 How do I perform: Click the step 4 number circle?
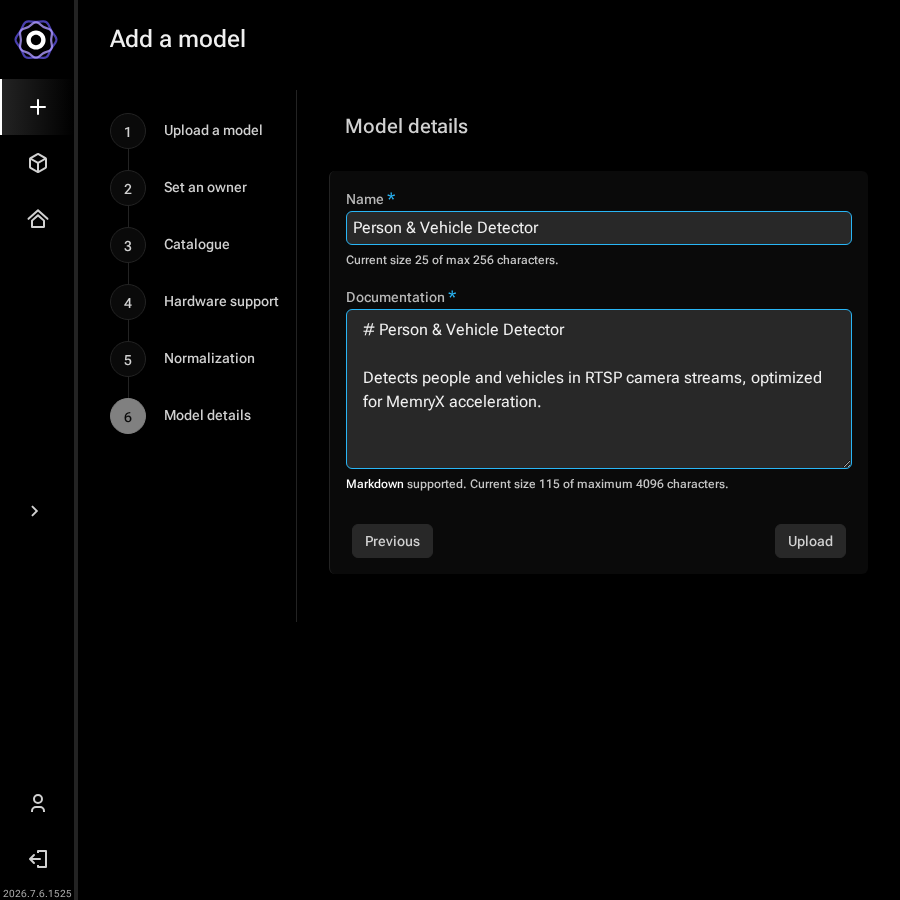(x=128, y=302)
